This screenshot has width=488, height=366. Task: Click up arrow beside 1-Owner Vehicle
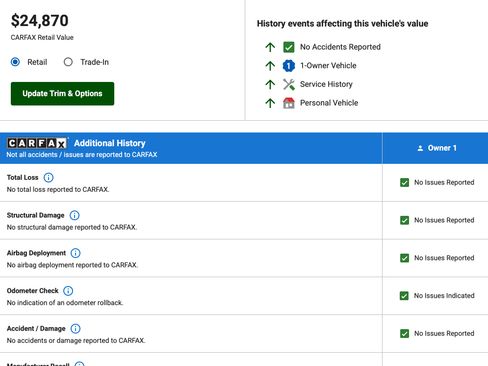270,66
